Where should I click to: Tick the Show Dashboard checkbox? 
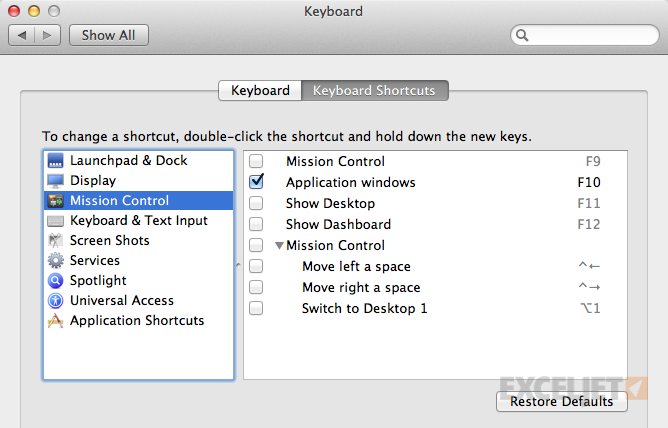coord(256,224)
